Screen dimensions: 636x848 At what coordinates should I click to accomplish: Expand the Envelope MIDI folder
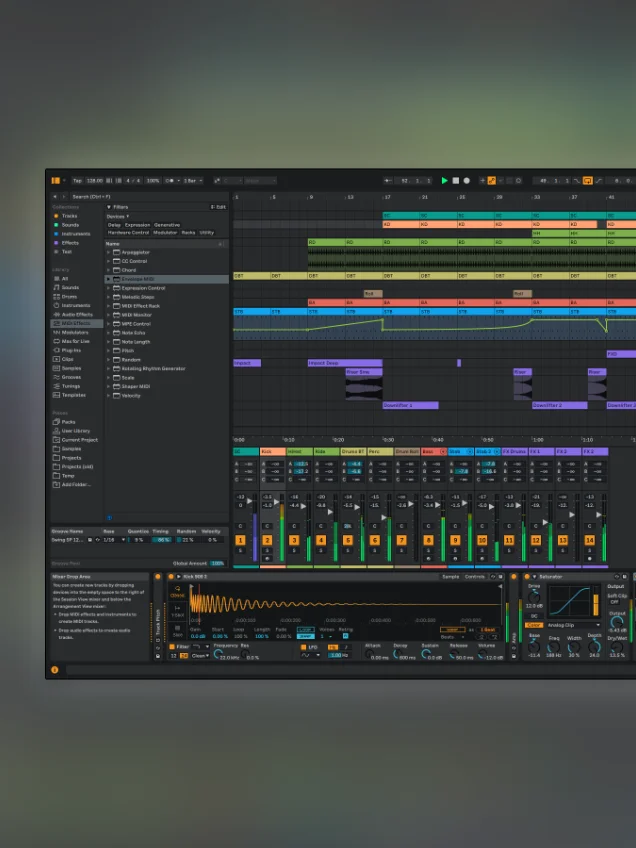108,279
